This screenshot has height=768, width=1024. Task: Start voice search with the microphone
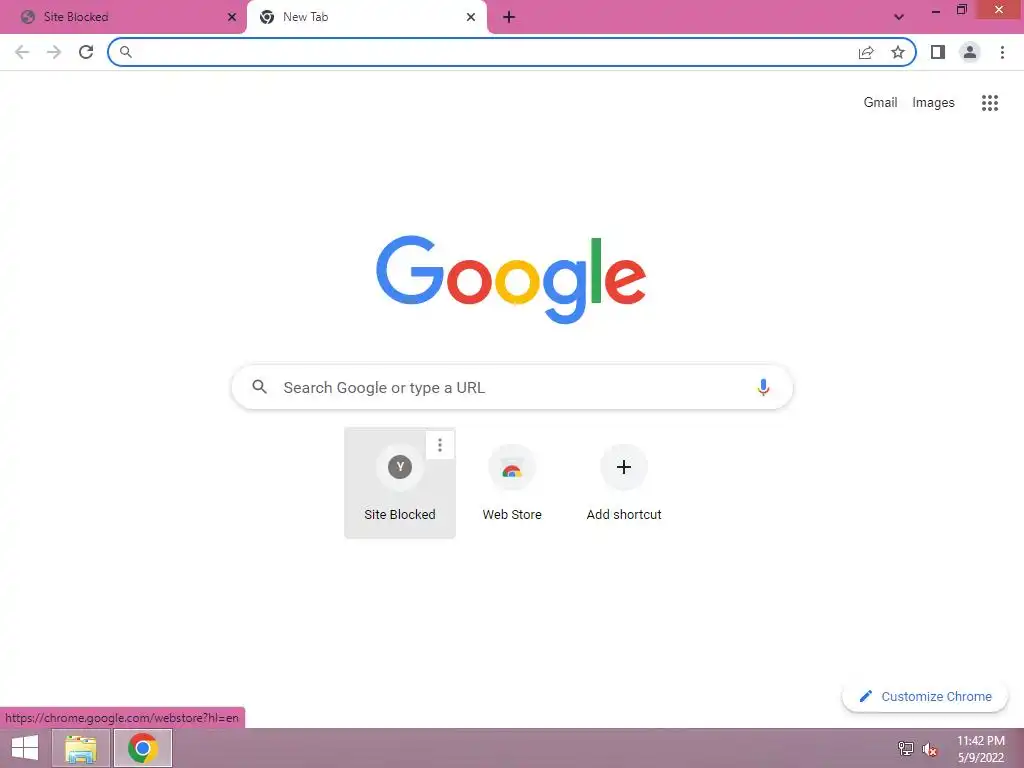pyautogui.click(x=763, y=387)
